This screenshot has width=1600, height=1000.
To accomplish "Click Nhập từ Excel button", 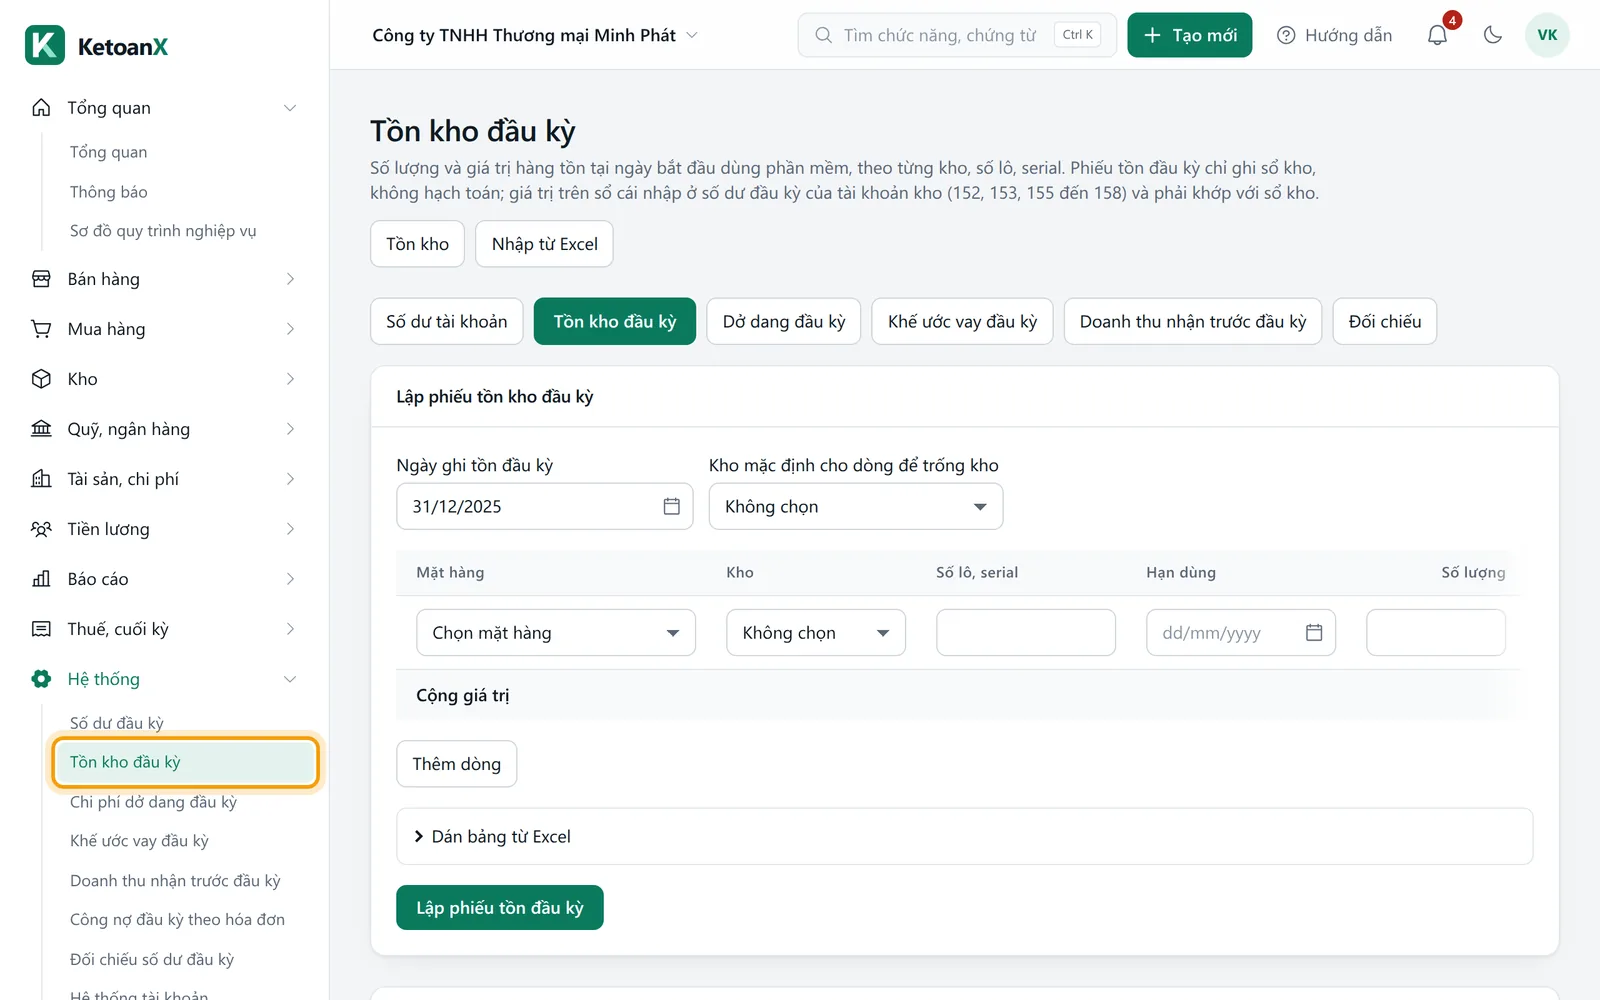I will [545, 244].
